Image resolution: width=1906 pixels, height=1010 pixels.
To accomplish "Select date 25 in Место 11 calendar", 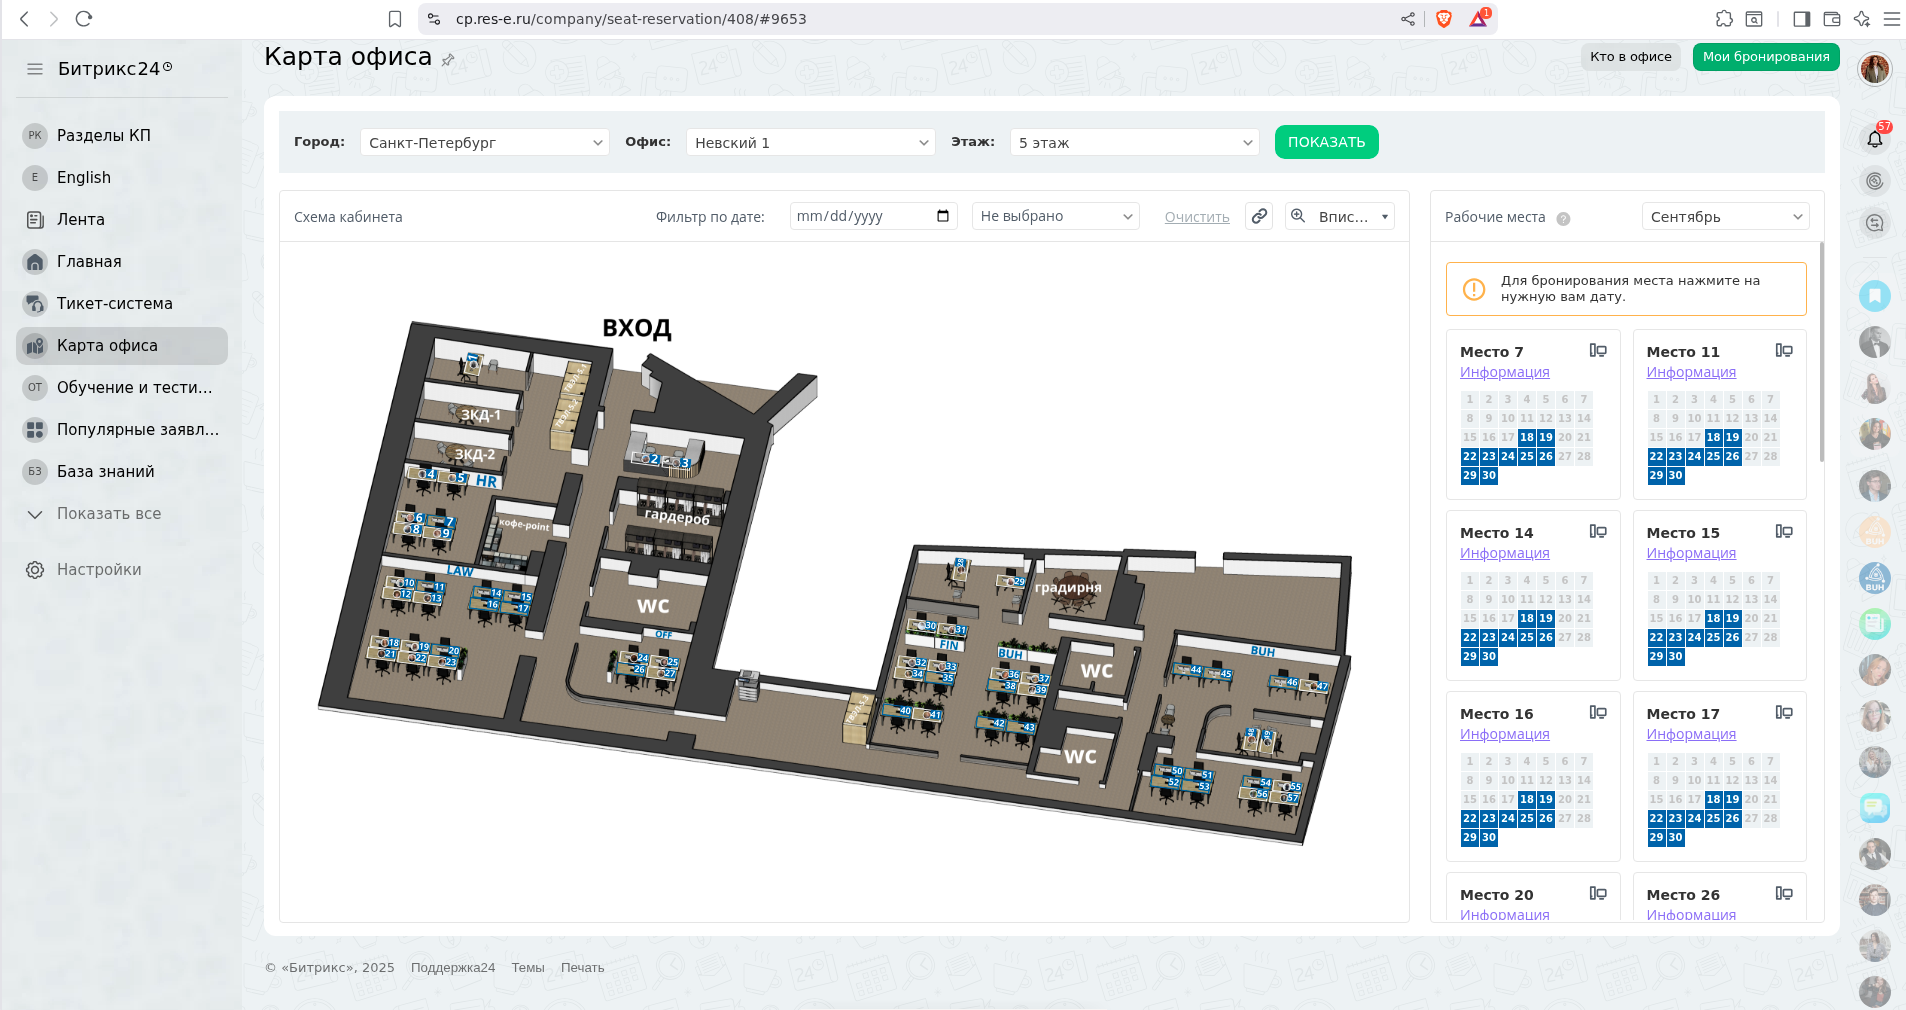I will click(1713, 456).
